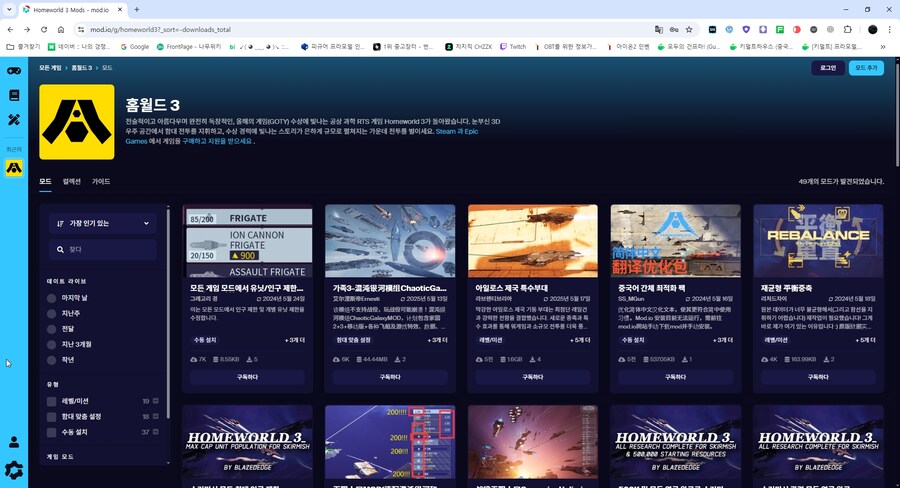Switch to the 컬렉션 tab
This screenshot has height=488, width=900.
[x=72, y=181]
